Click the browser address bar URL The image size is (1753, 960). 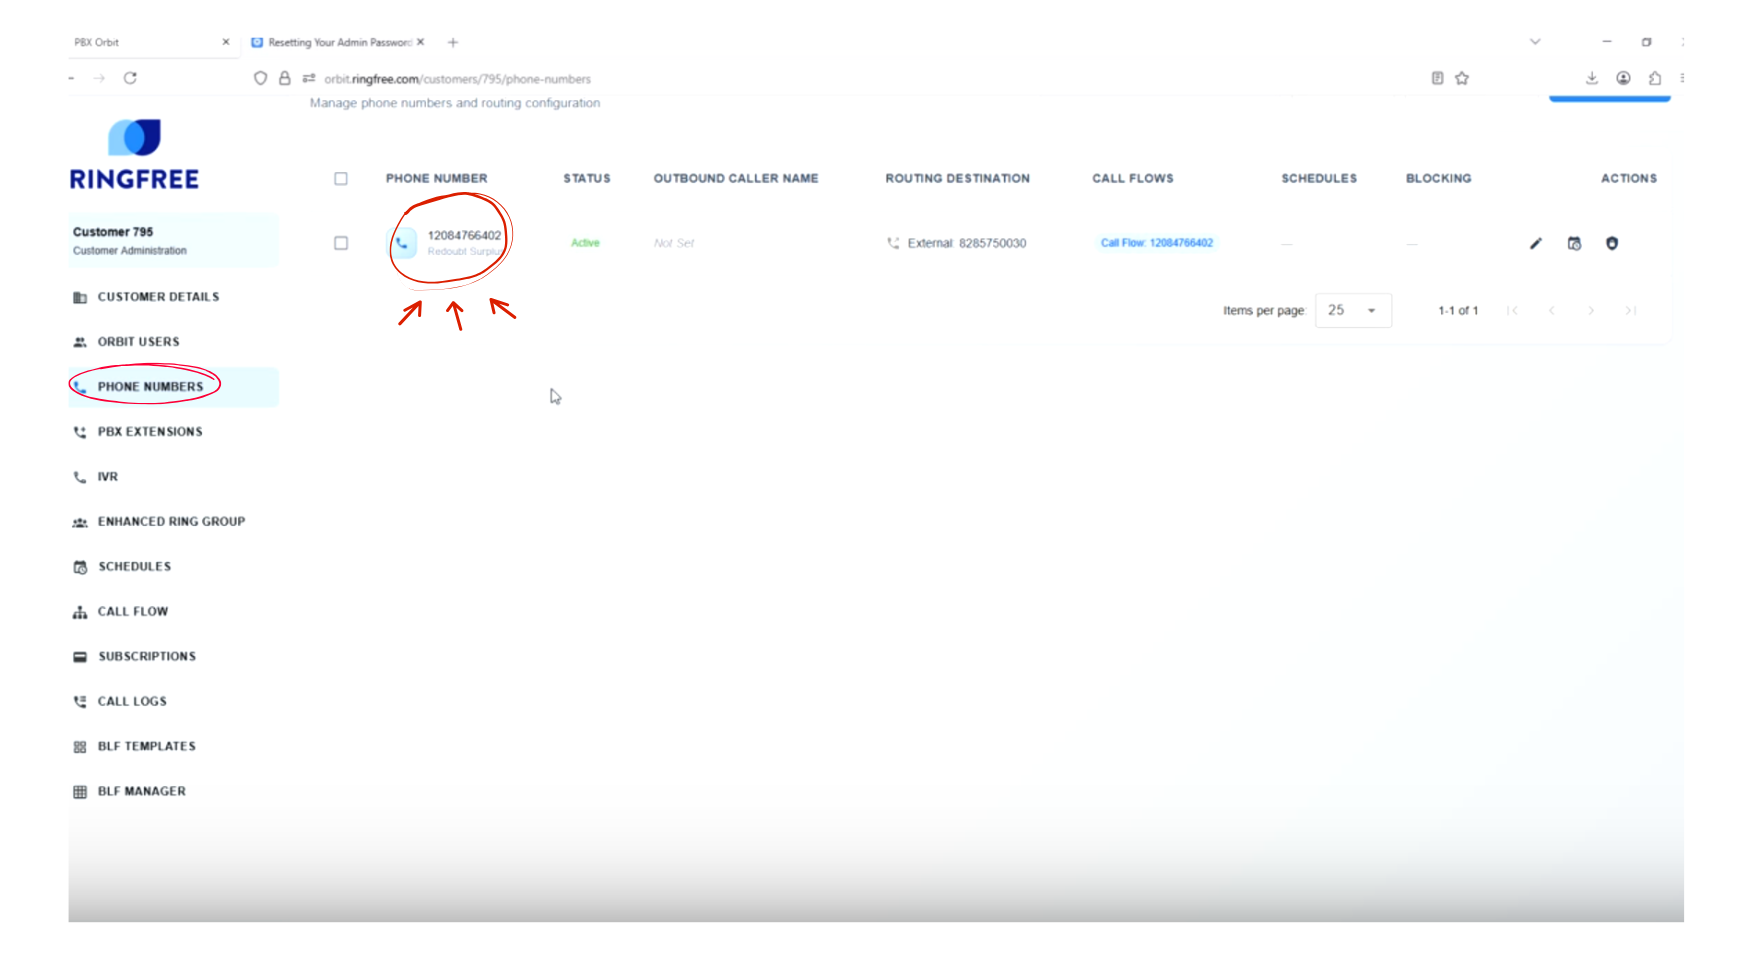point(457,79)
